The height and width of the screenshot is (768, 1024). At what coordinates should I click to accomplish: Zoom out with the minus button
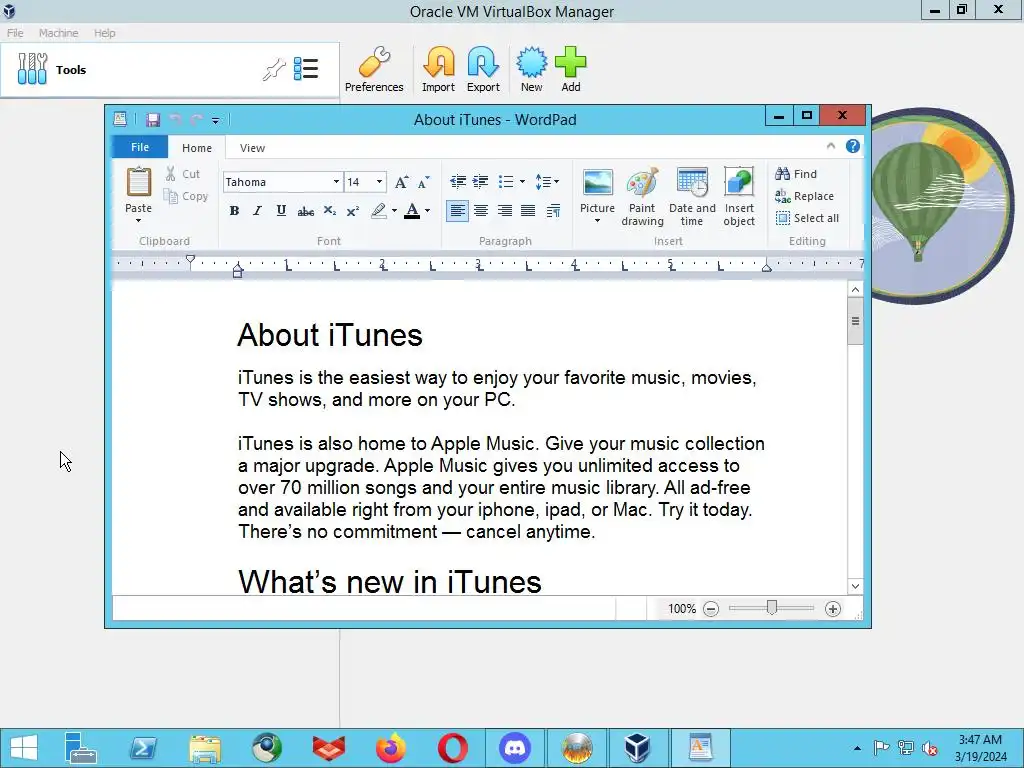tap(711, 609)
